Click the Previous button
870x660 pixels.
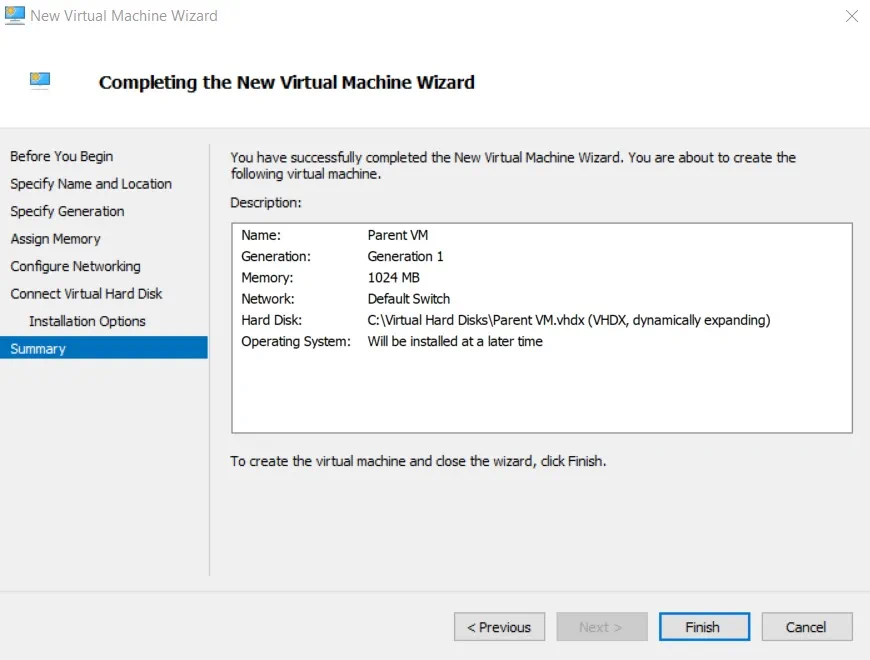point(499,627)
